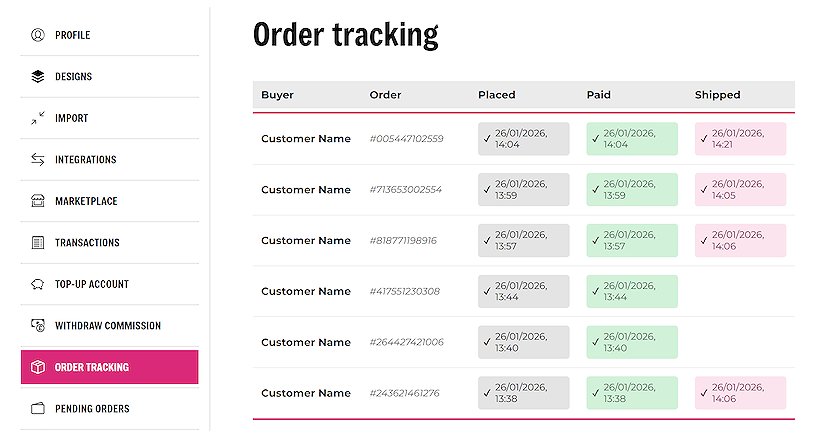Click the Pending Orders folder icon
This screenshot has height=431, width=823.
pos(38,409)
